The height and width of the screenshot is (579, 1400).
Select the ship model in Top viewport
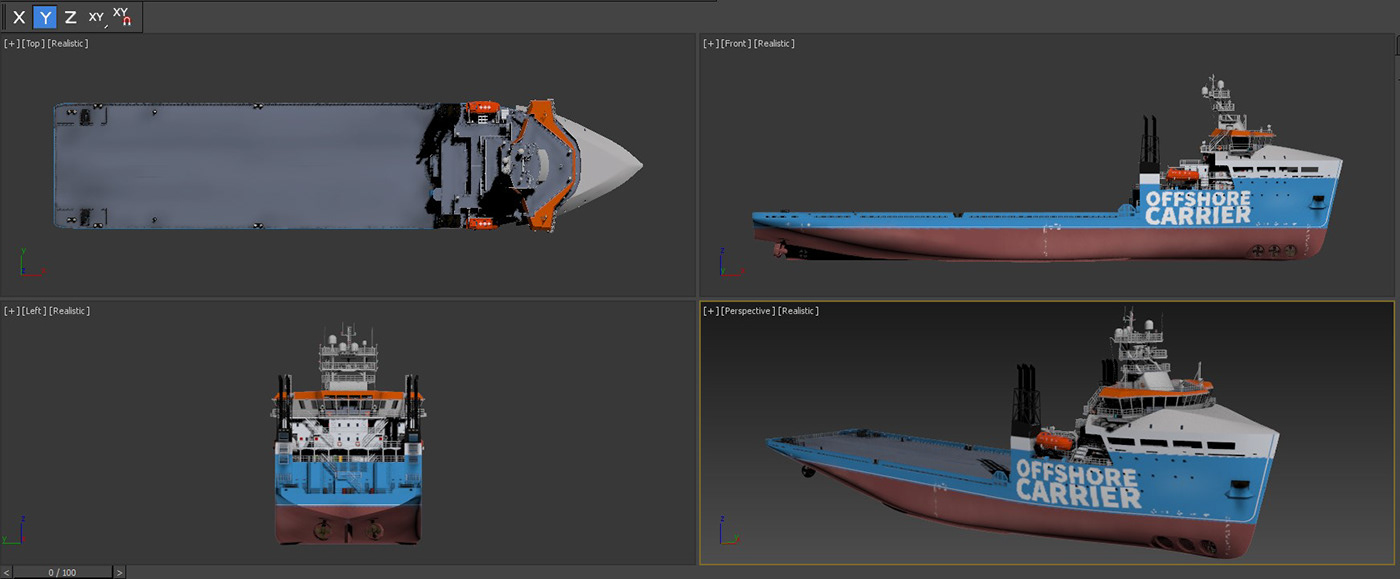click(250, 165)
